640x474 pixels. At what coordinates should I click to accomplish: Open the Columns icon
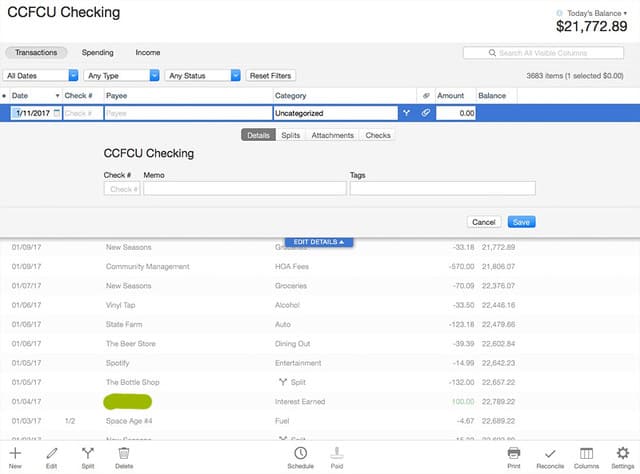[x=587, y=453]
